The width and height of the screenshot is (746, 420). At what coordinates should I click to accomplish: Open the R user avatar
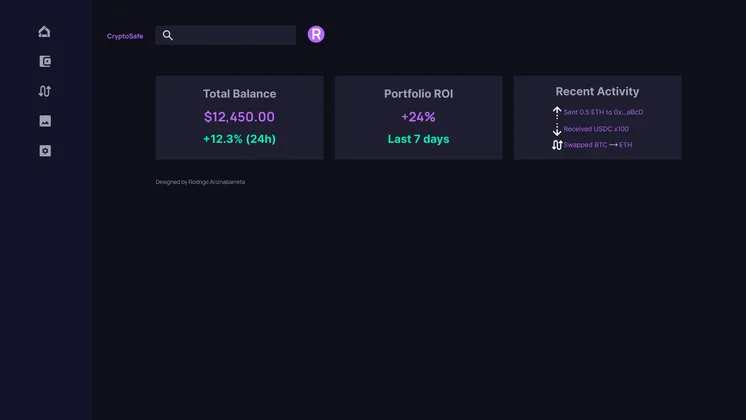point(316,34)
